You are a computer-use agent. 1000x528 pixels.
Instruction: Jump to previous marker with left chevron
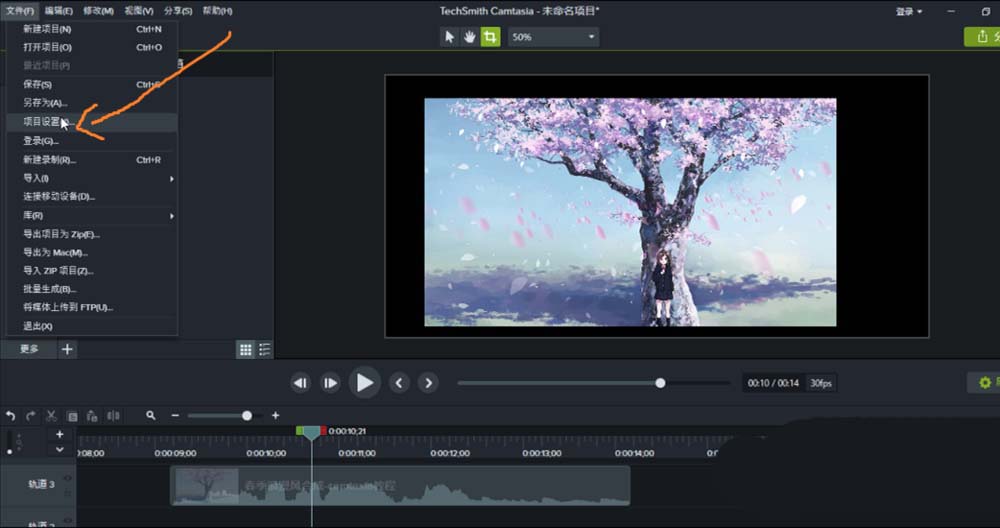pos(399,383)
